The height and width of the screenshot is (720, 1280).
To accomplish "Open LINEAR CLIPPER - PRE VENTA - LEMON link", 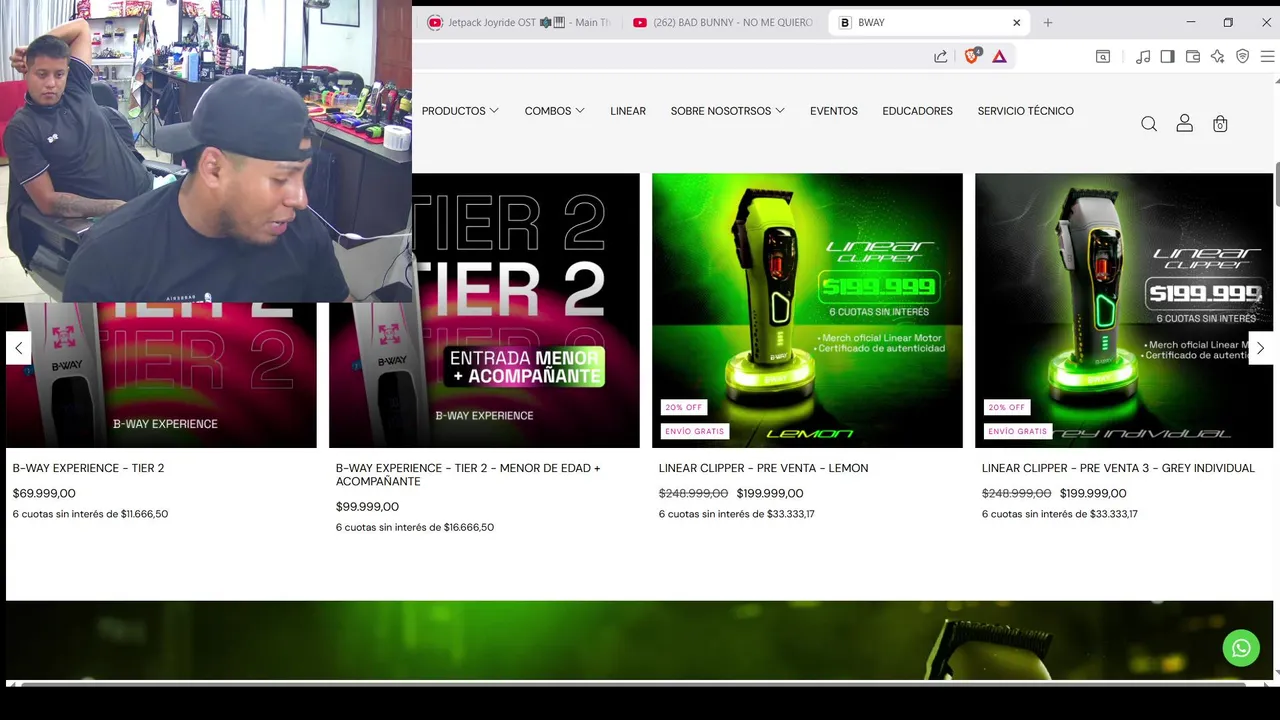I will click(763, 468).
